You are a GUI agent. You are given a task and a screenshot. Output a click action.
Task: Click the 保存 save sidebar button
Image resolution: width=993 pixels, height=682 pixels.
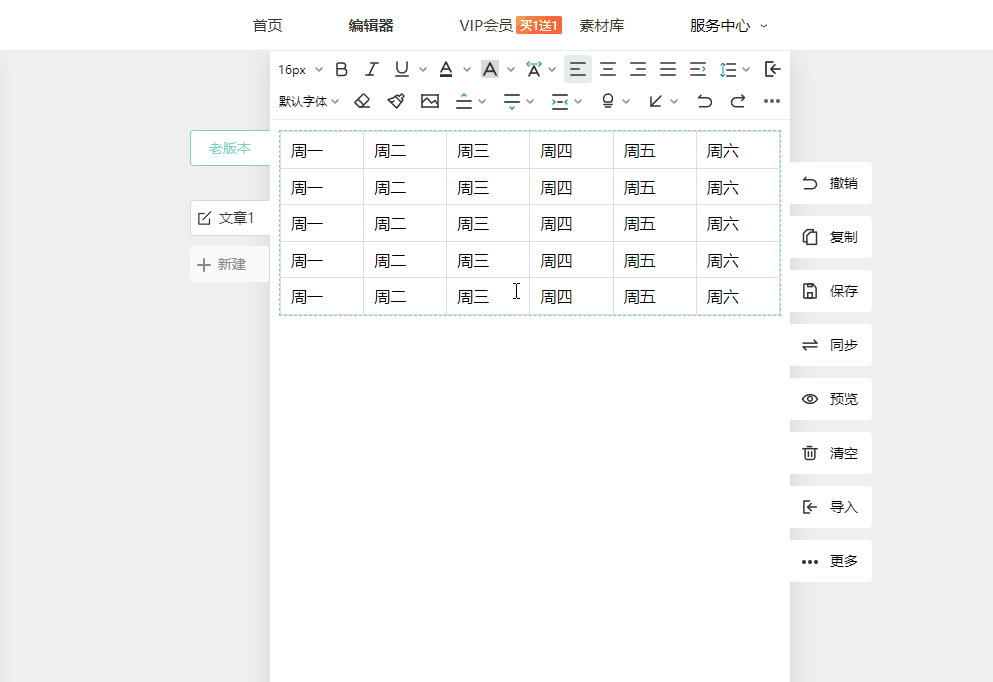[x=830, y=291]
